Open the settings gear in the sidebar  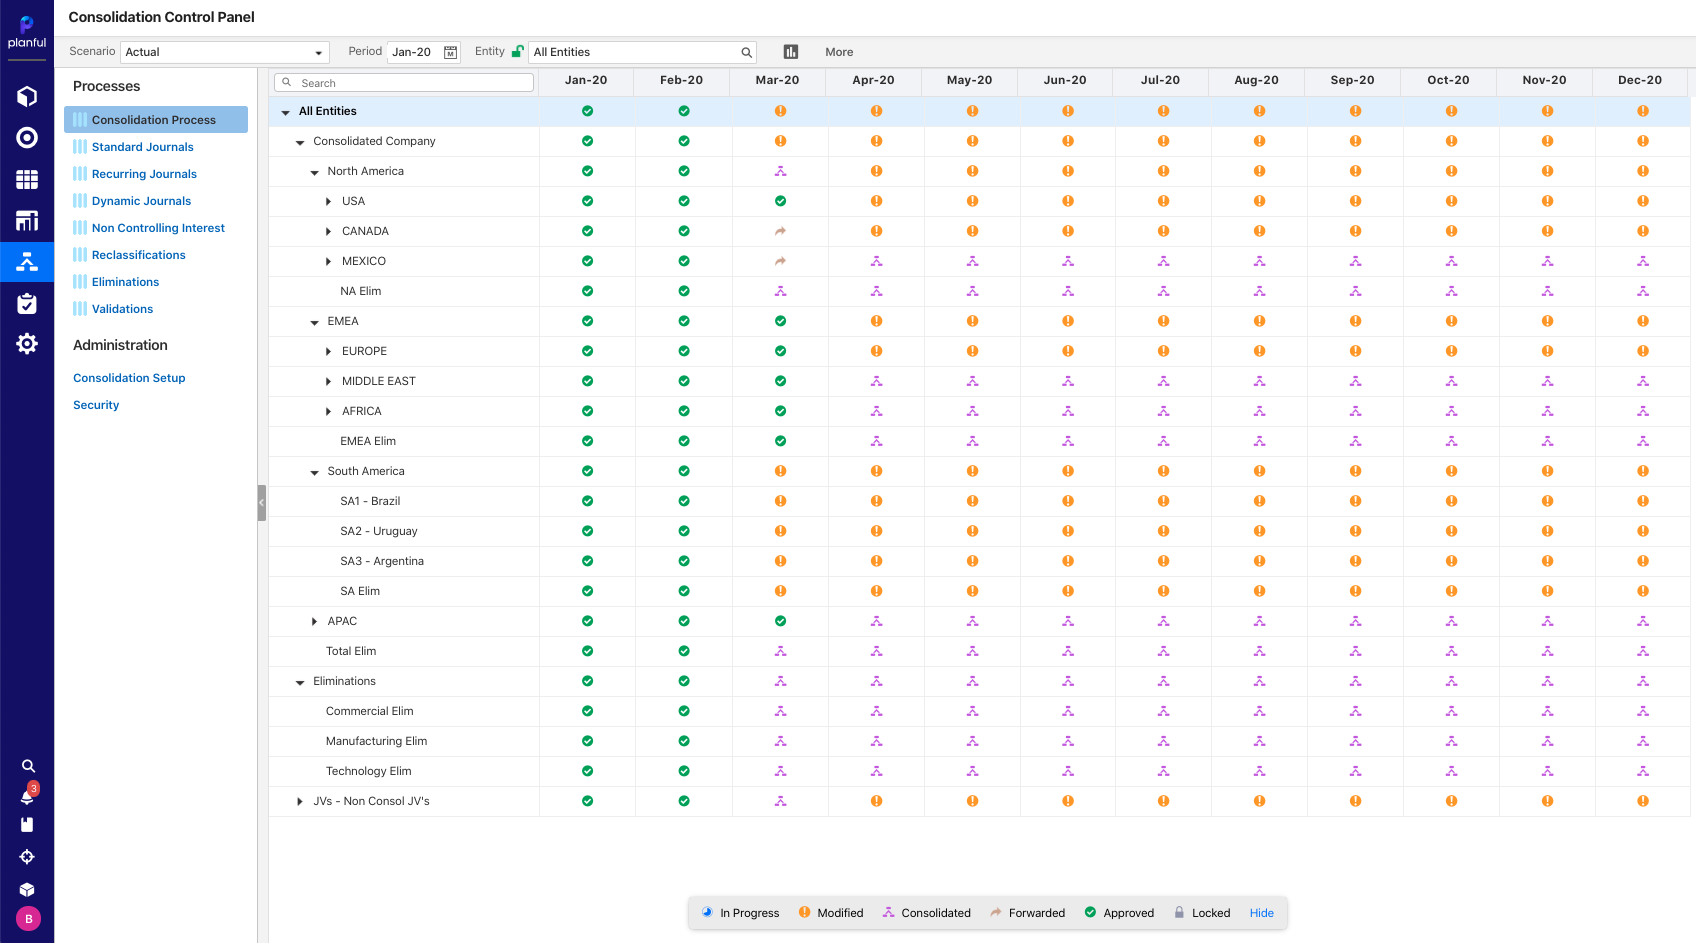coord(27,343)
